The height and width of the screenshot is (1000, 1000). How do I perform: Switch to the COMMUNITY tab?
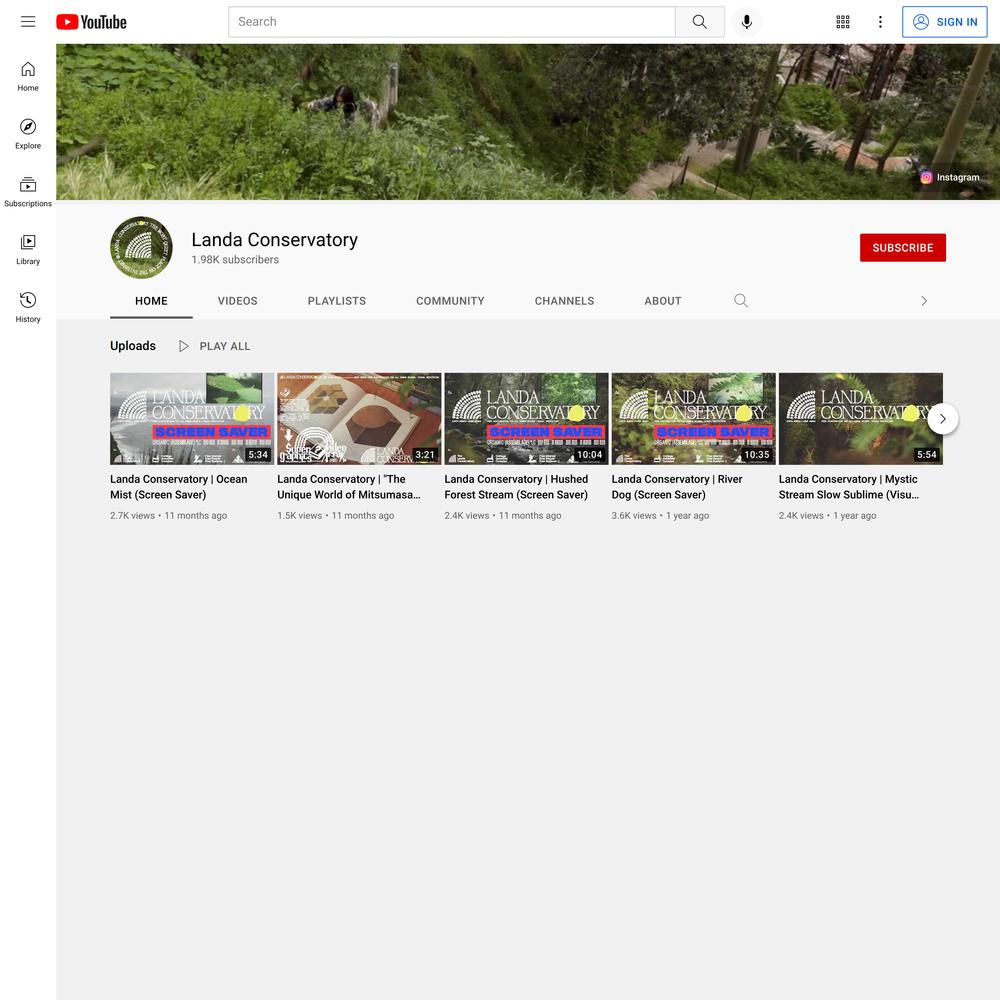[450, 301]
